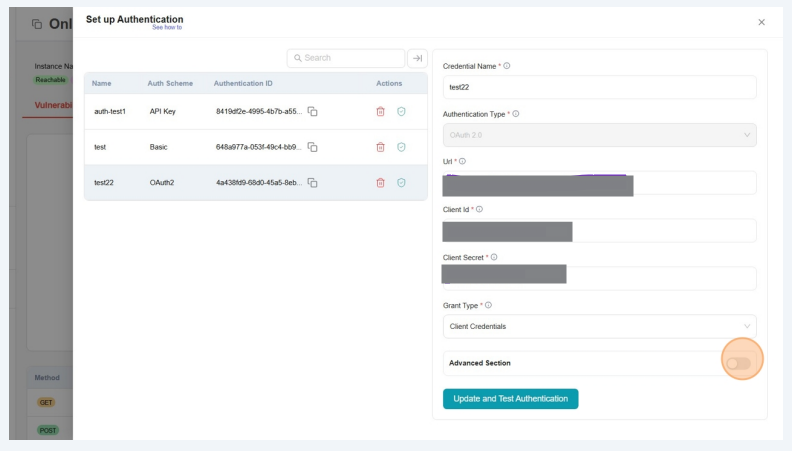792x451 pixels.
Task: Select the test22 row name
Action: coord(104,182)
